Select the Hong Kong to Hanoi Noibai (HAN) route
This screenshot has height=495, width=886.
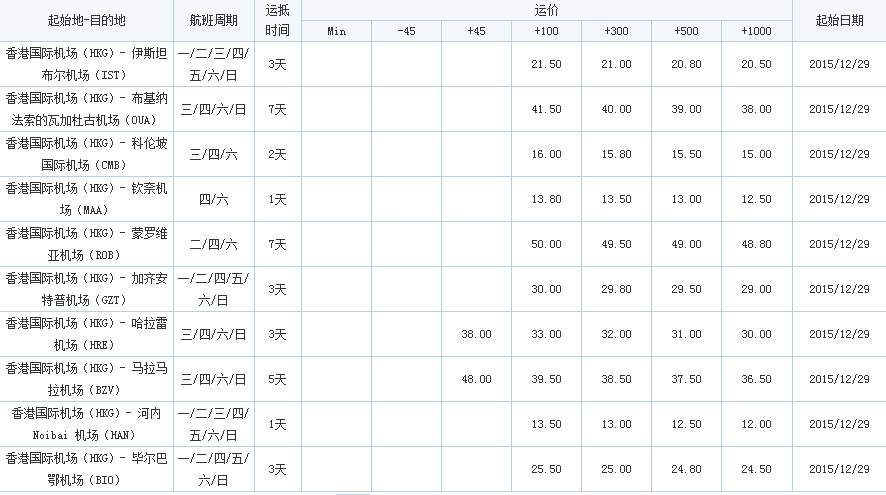pos(87,424)
